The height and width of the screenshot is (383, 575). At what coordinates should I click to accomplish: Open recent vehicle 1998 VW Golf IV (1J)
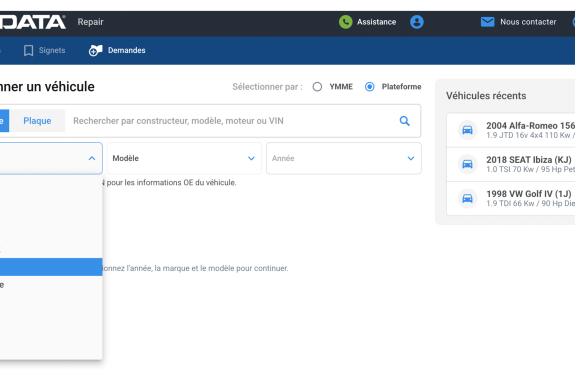click(510, 198)
